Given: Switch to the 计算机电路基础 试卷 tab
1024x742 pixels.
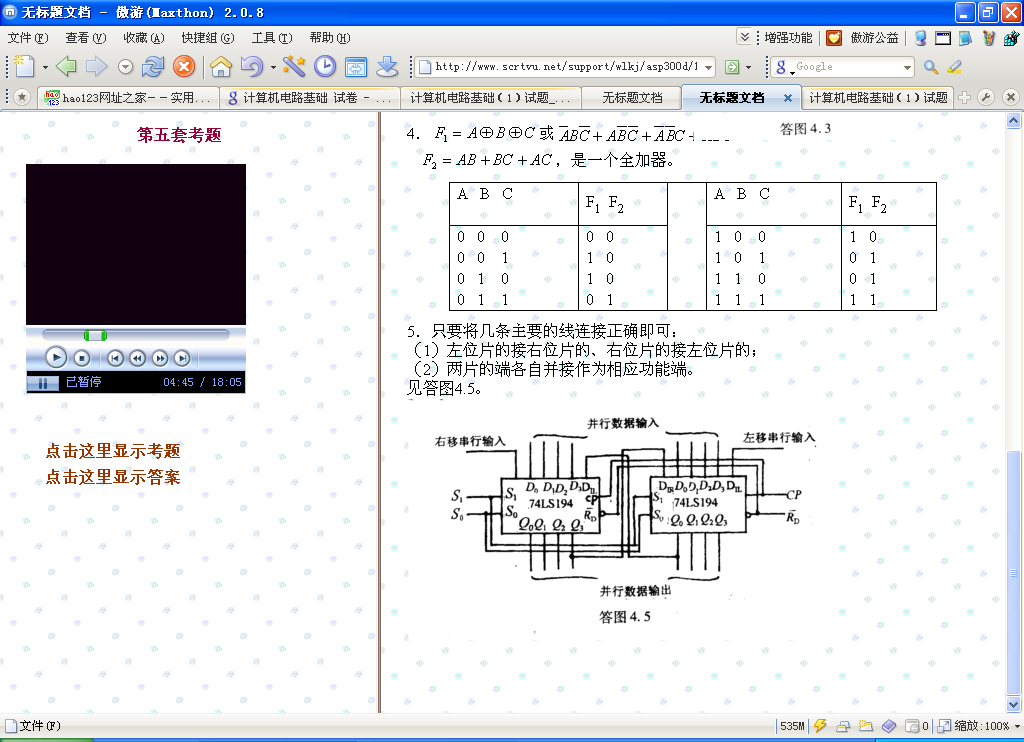Looking at the screenshot, I should click(x=310, y=98).
